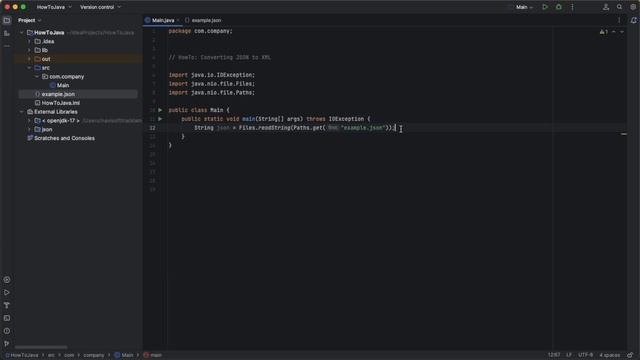
Task: Click line:column position in status bar
Action: [x=554, y=355]
